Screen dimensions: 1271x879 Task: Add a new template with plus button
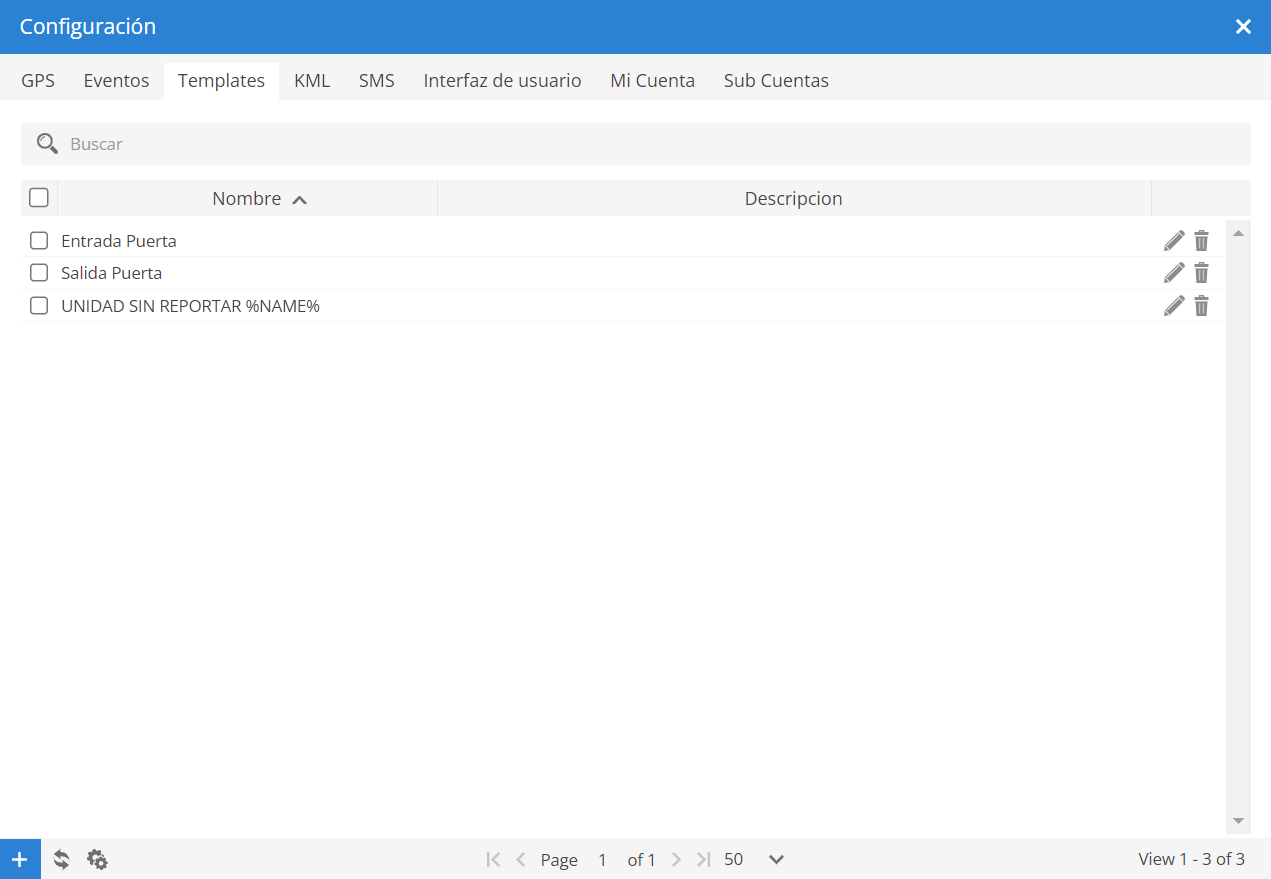(20, 859)
